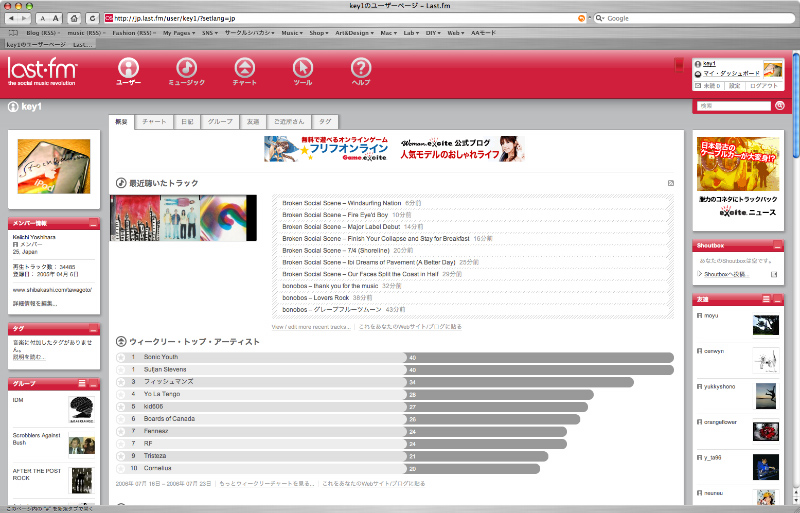
Task: Click the last.fm search input field
Action: tap(734, 106)
